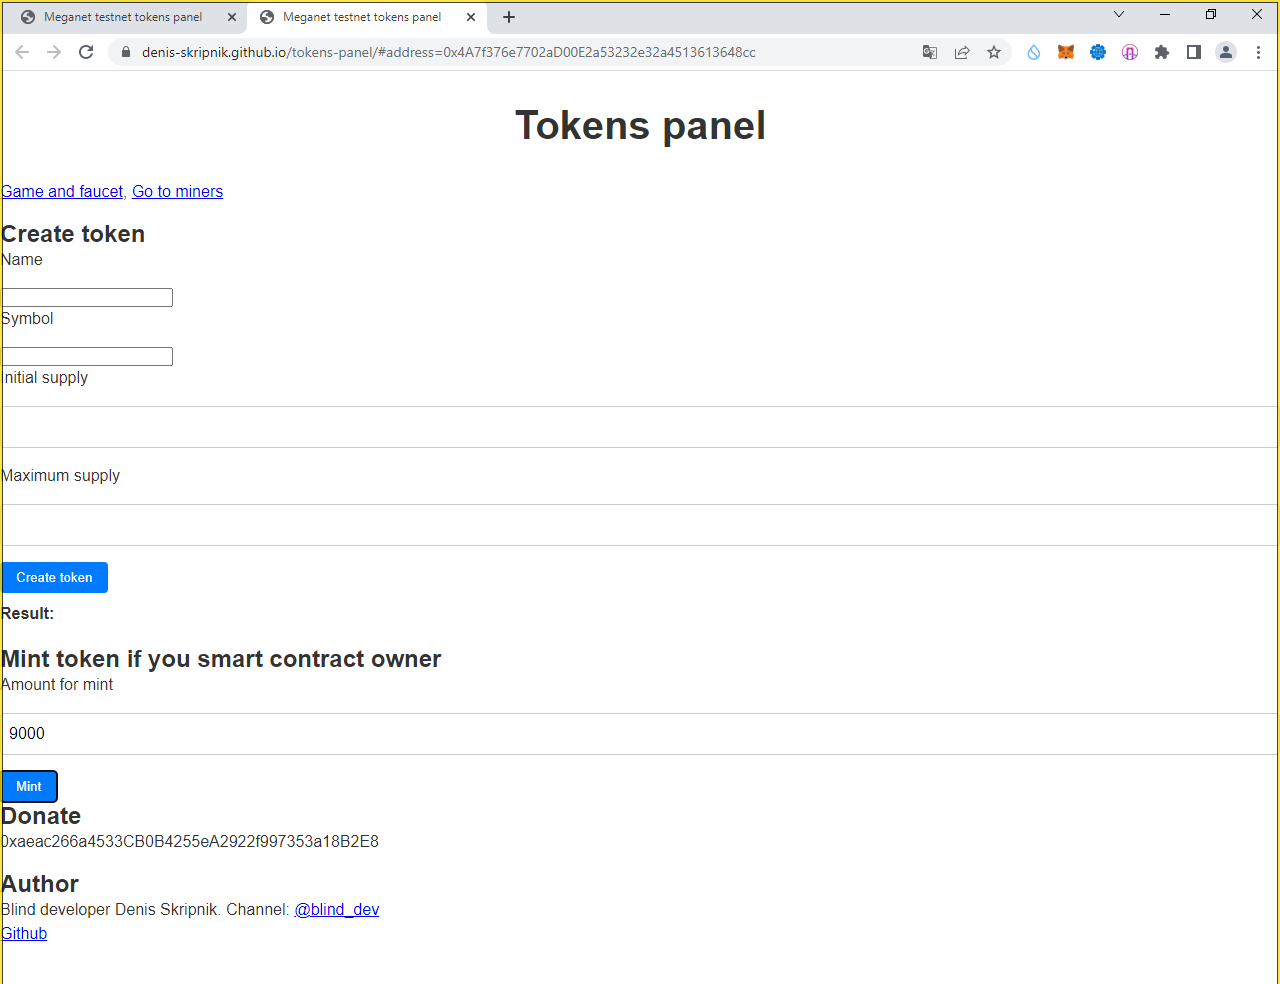
Task: Open the Chrome three-dot menu
Action: 1258,52
